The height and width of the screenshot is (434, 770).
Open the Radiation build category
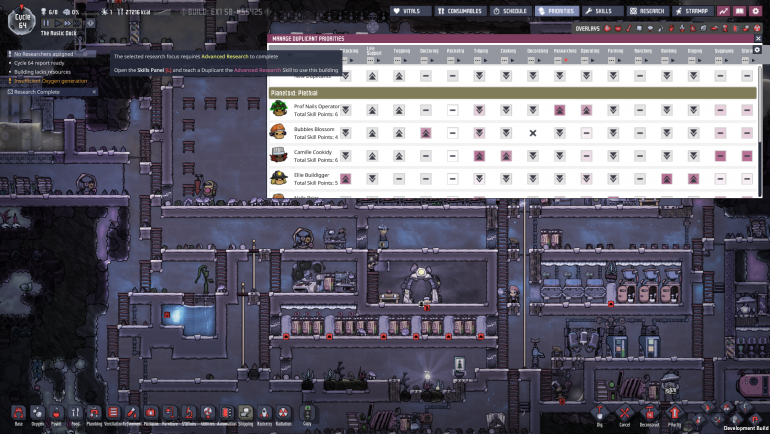click(x=283, y=413)
